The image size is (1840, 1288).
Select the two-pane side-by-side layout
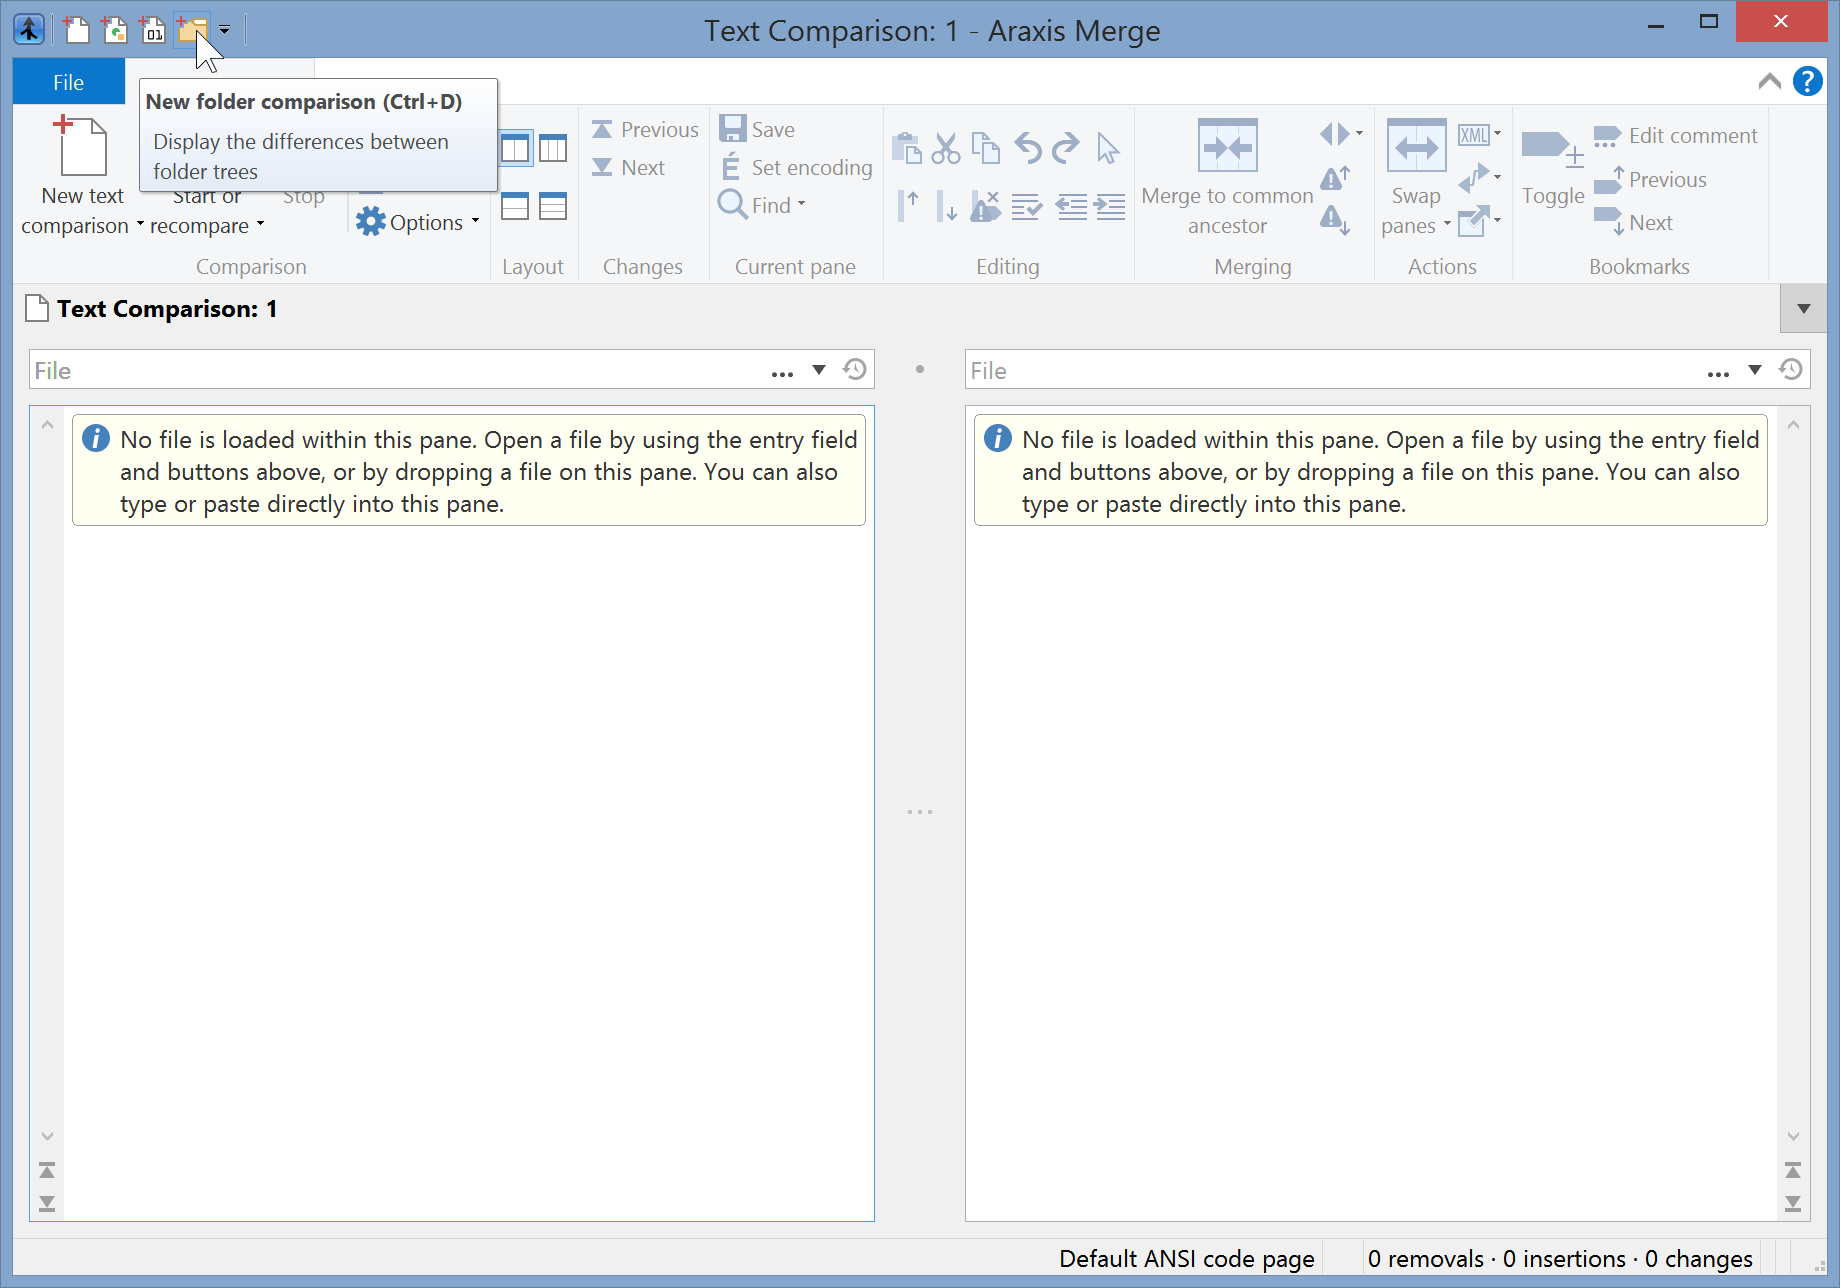[514, 148]
